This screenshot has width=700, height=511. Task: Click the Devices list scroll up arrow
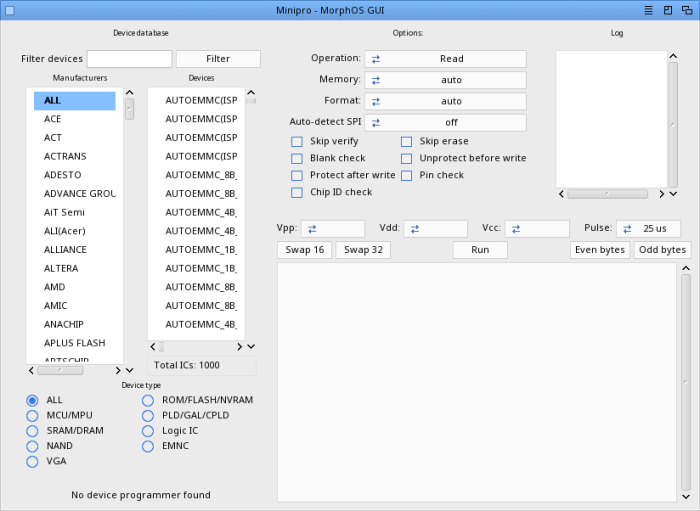tap(251, 92)
